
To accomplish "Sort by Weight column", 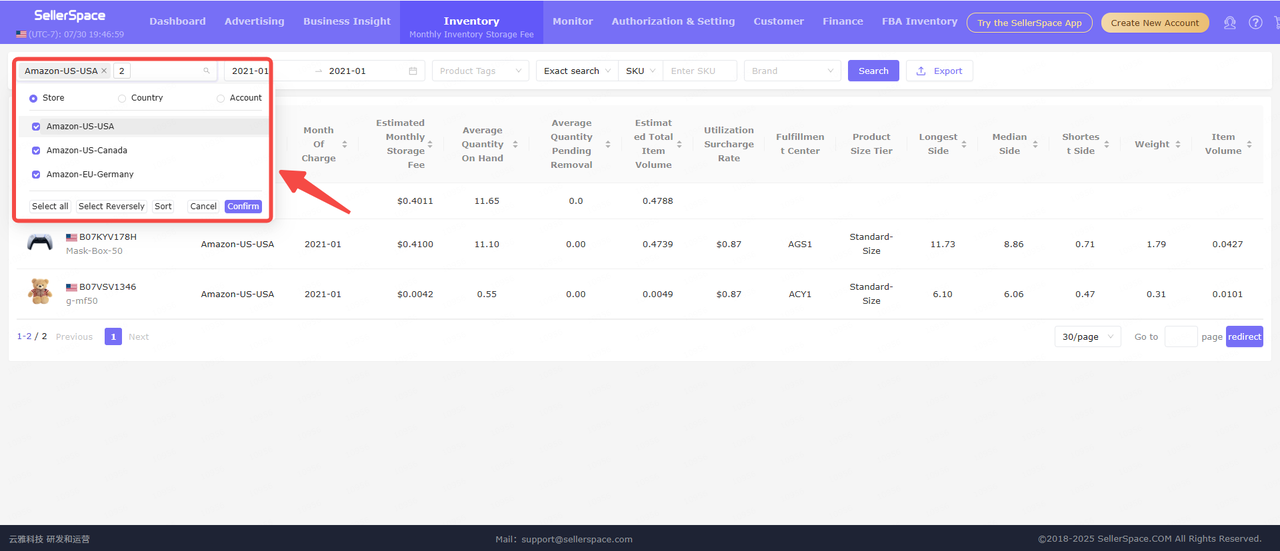I will 1180,144.
